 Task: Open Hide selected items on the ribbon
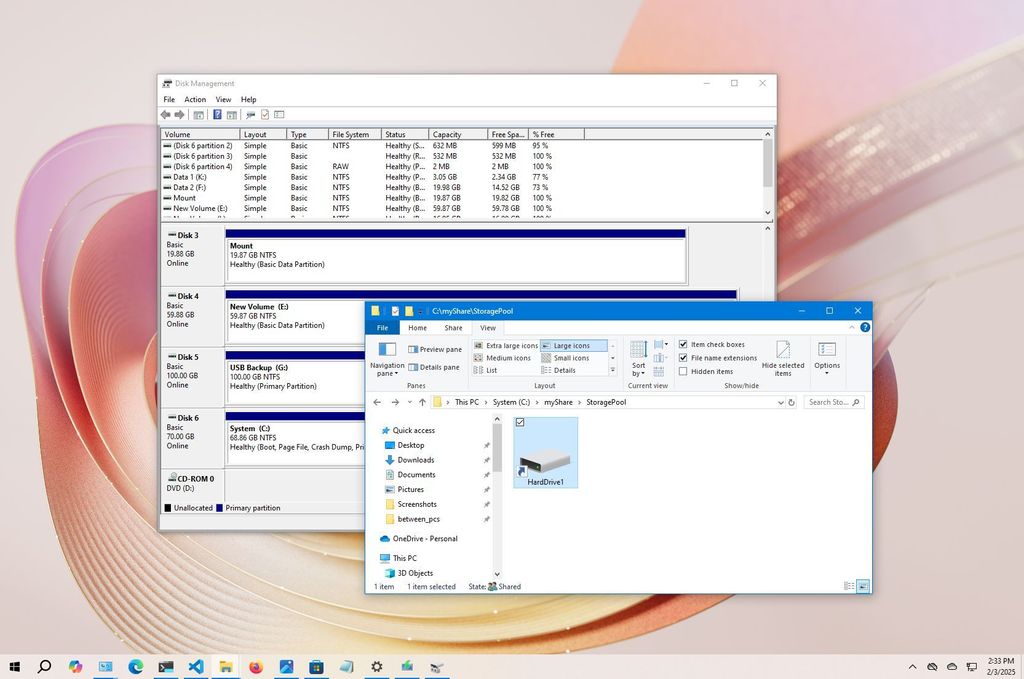pos(782,360)
